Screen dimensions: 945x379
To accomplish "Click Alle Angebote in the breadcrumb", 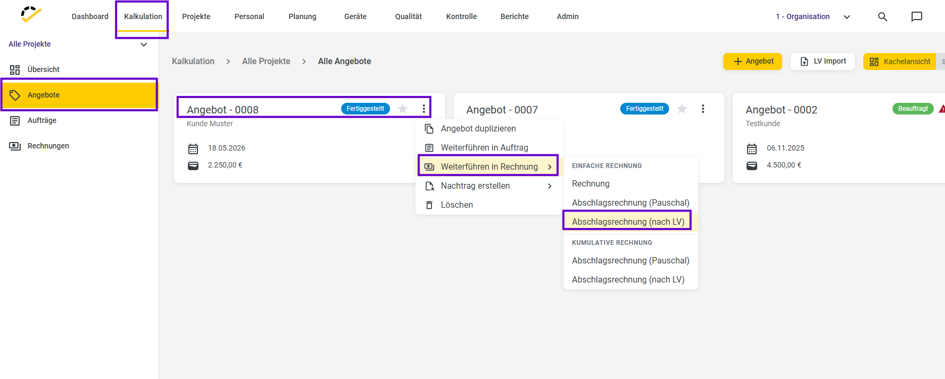I will [345, 61].
